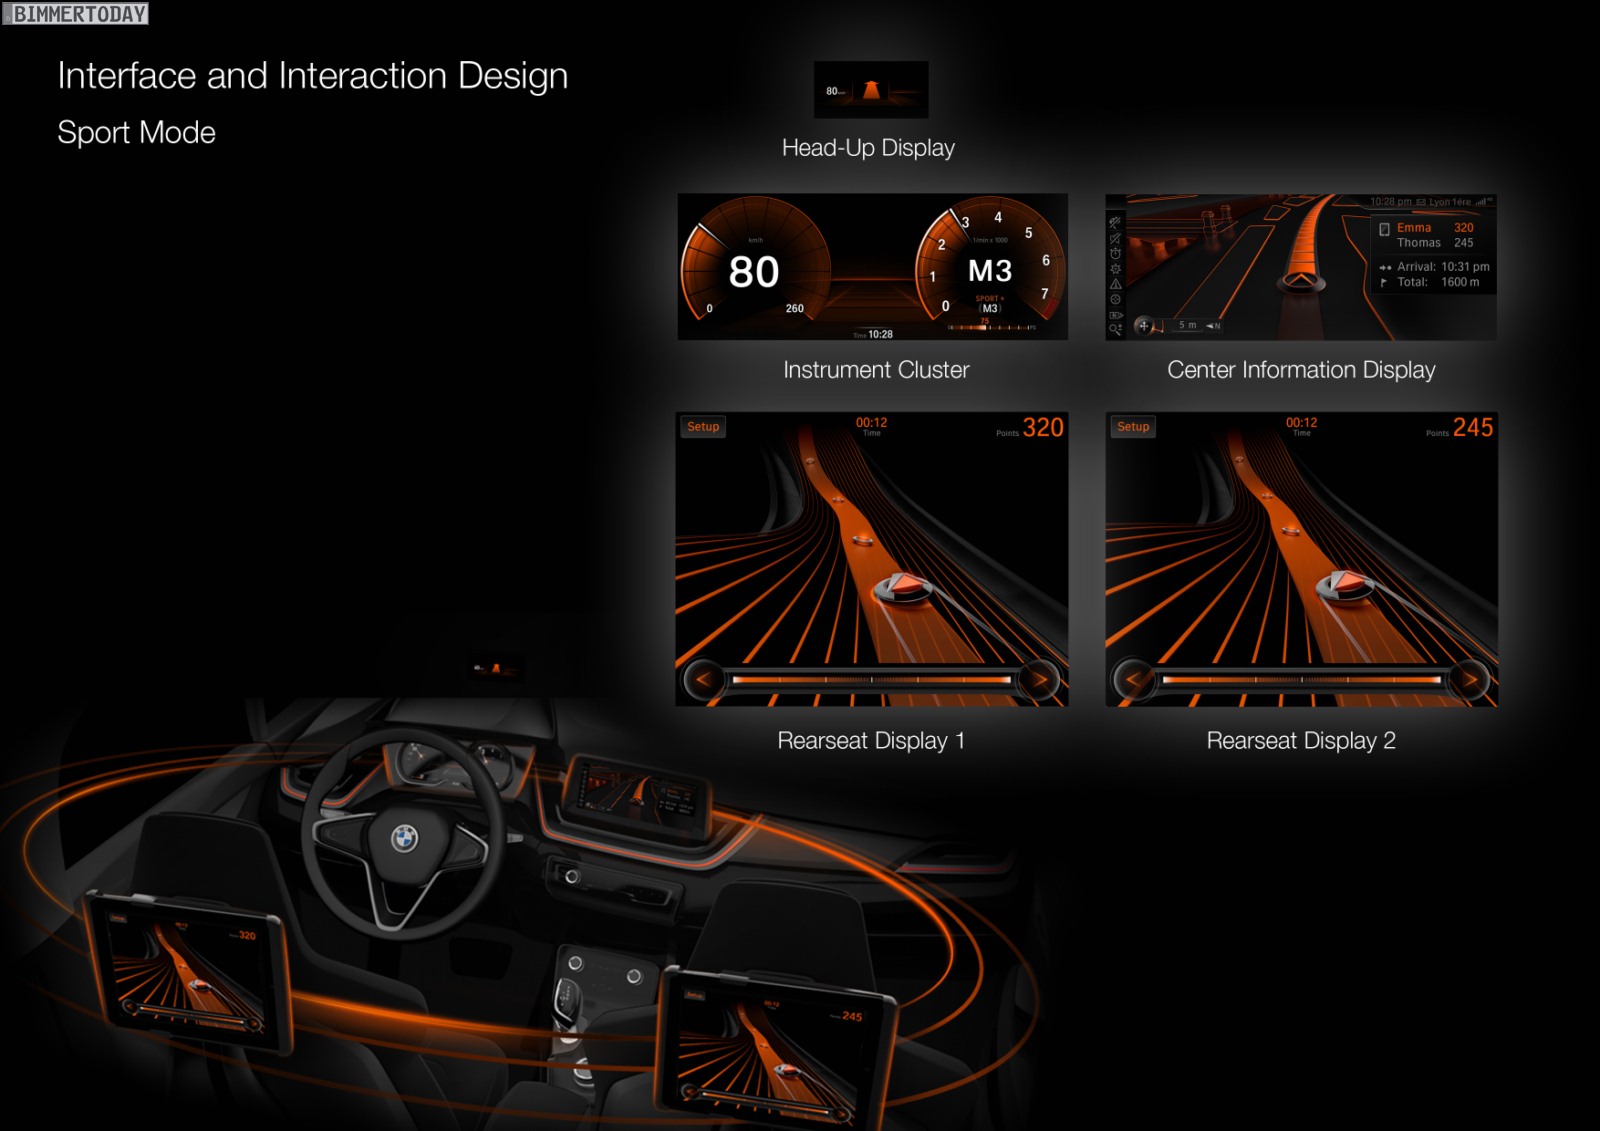1600x1131 pixels.
Task: Click the Head-Up Display thumbnail
Action: pyautogui.click(x=871, y=90)
